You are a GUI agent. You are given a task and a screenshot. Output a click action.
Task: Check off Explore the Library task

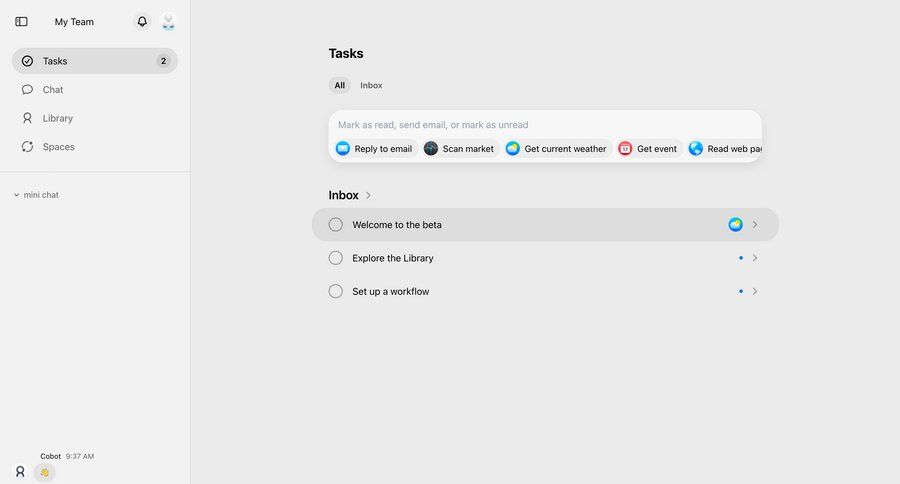pyautogui.click(x=336, y=258)
